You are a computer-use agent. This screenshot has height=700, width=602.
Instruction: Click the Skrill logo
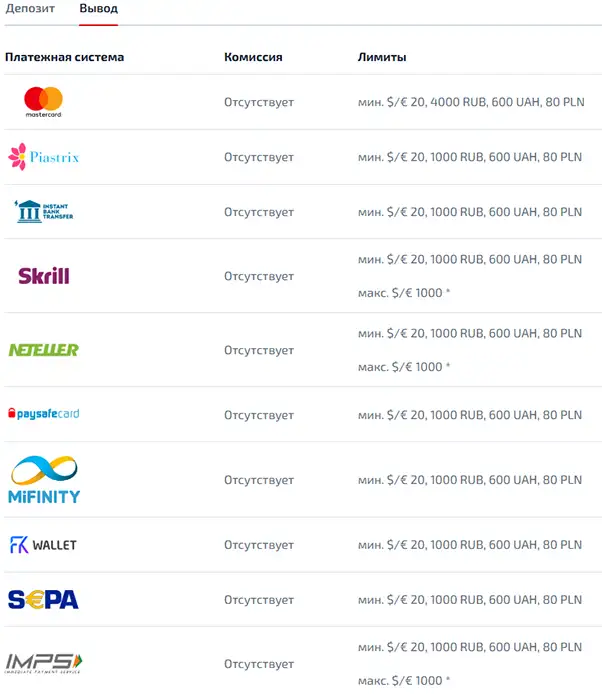point(44,276)
